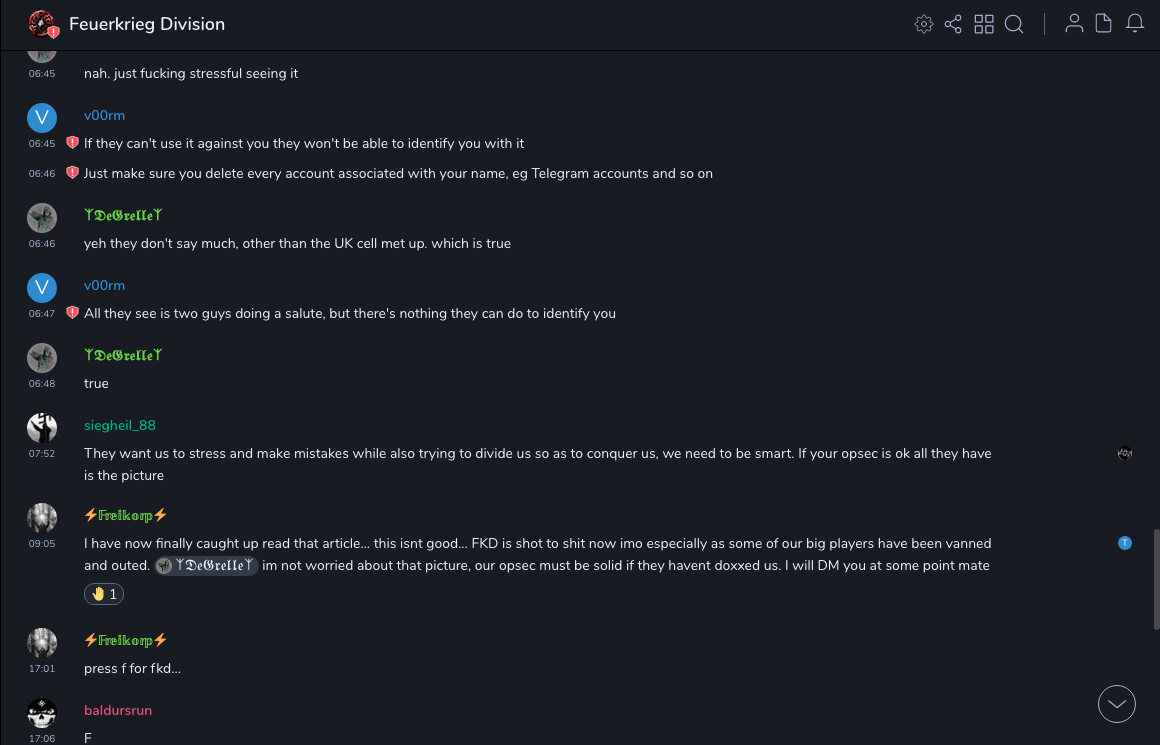
Task: Open the room settings gear icon
Action: [x=923, y=24]
